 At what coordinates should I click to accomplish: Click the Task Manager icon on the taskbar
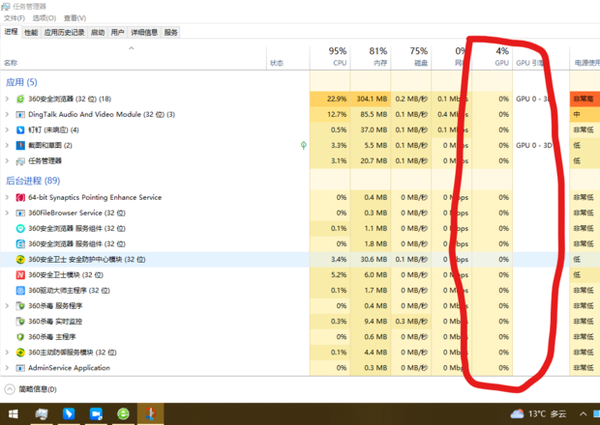click(x=41, y=414)
